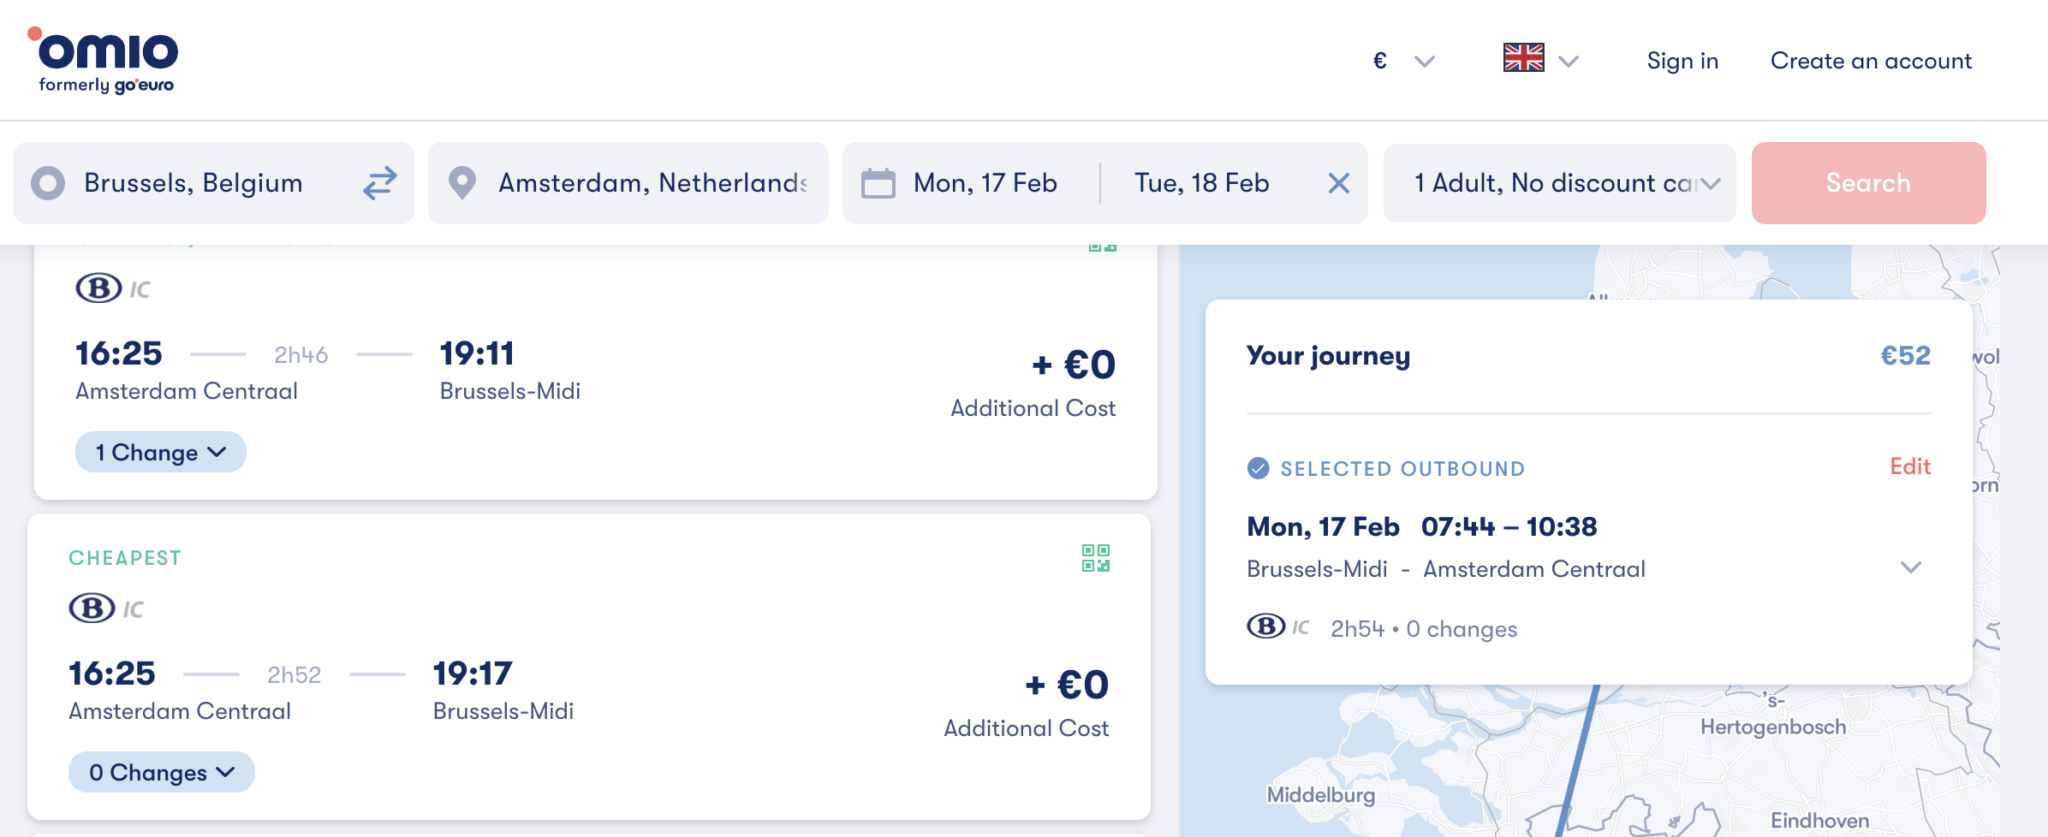This screenshot has height=837, width=2048.
Task: Click the calendar icon in date field
Action: (x=878, y=183)
